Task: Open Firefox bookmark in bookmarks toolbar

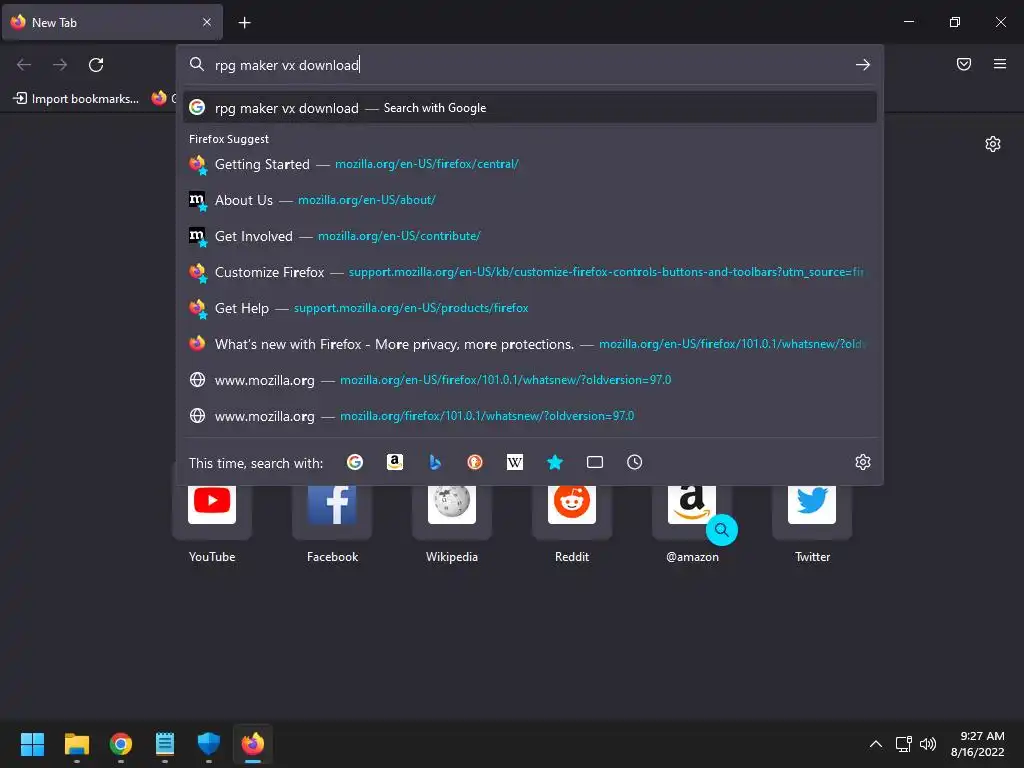Action: coord(163,99)
